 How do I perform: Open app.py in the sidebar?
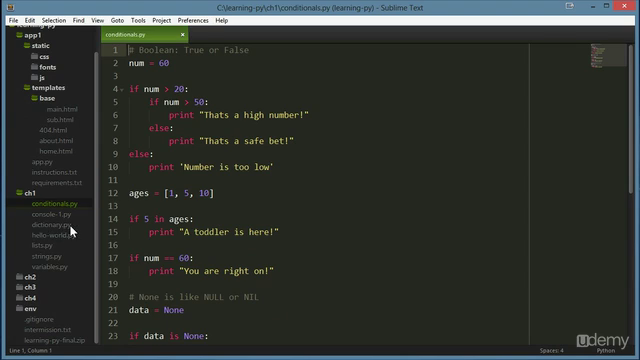coord(42,162)
